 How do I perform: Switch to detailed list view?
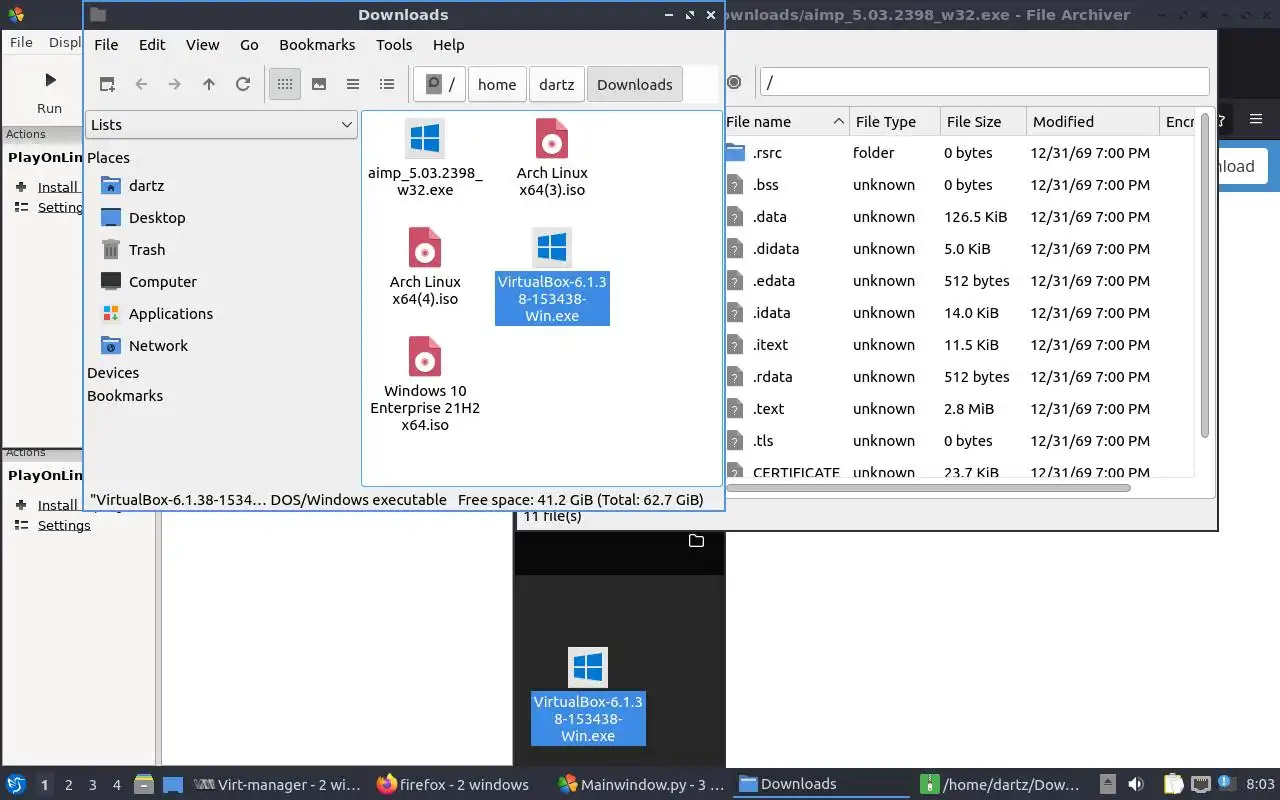point(387,84)
